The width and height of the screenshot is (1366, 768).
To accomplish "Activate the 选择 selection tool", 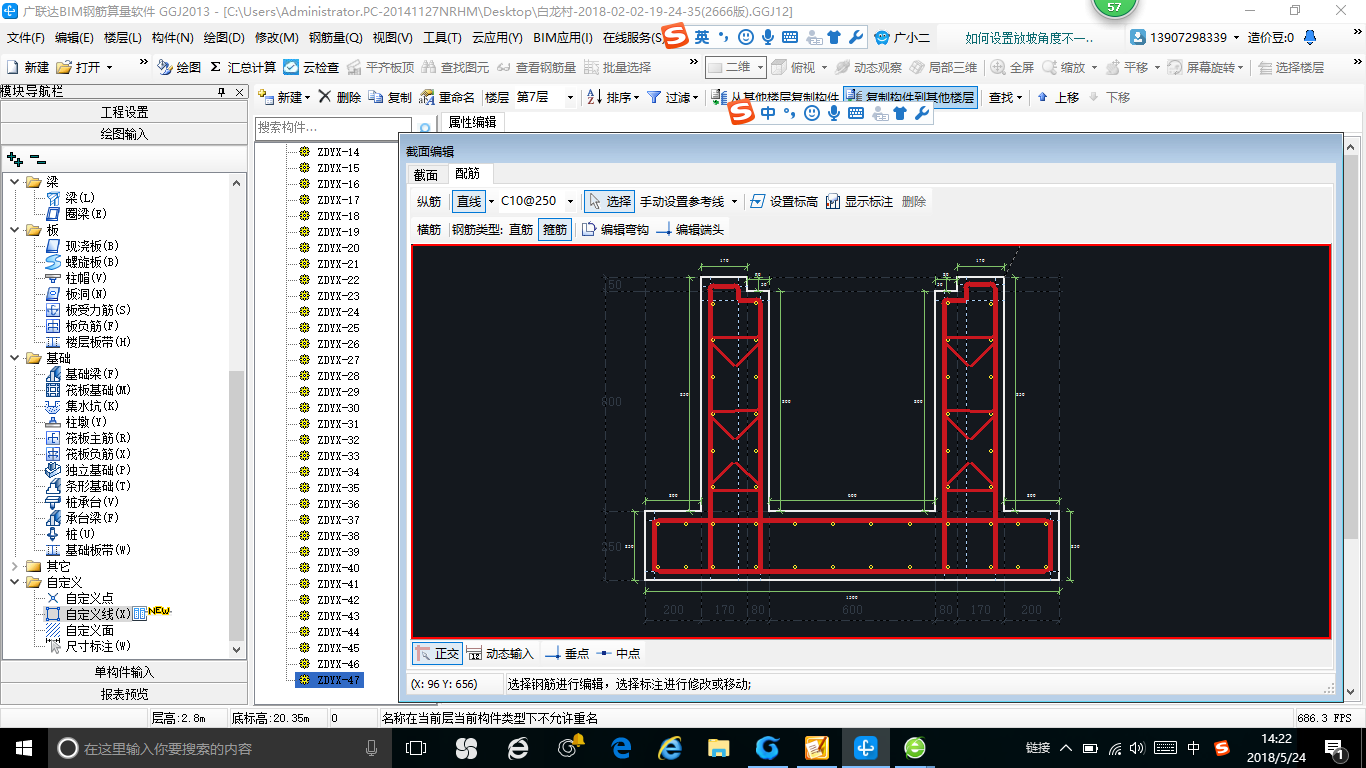I will (x=609, y=201).
